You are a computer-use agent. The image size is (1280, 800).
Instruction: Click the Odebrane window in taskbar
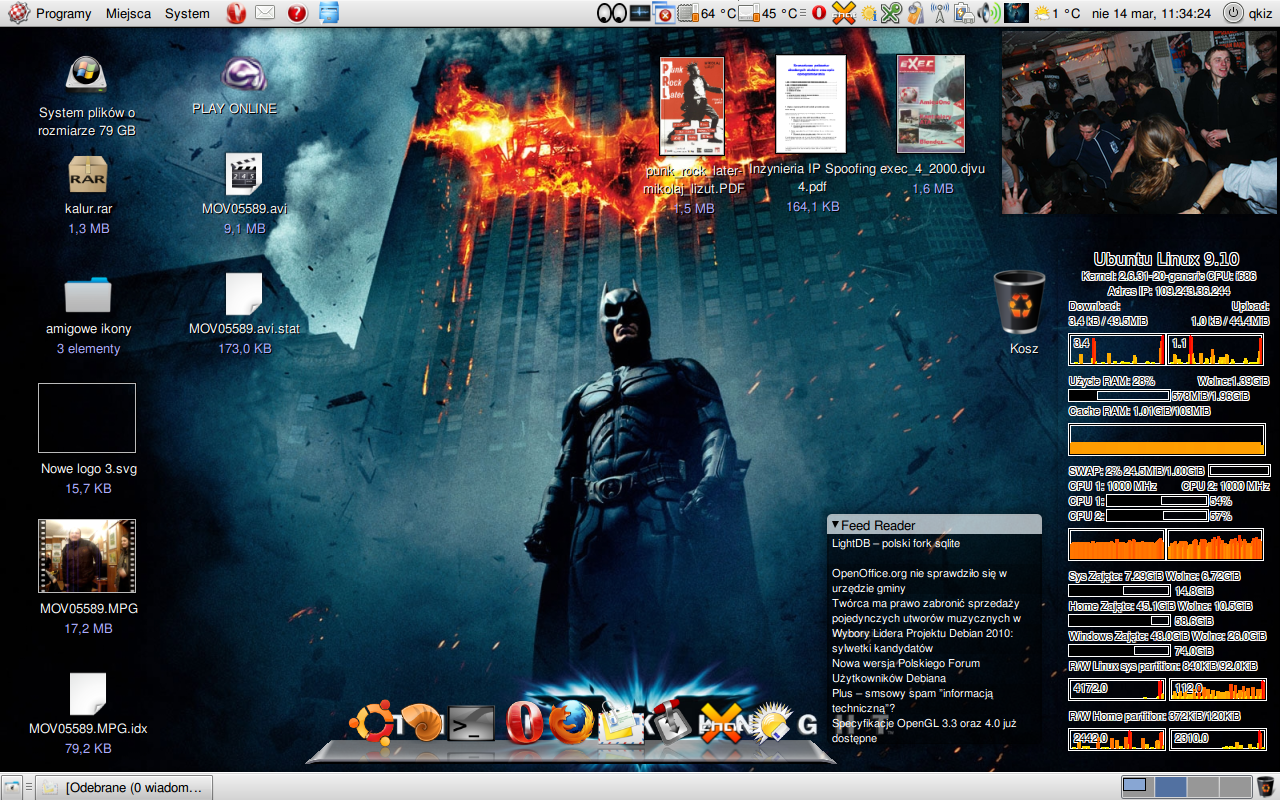point(126,787)
